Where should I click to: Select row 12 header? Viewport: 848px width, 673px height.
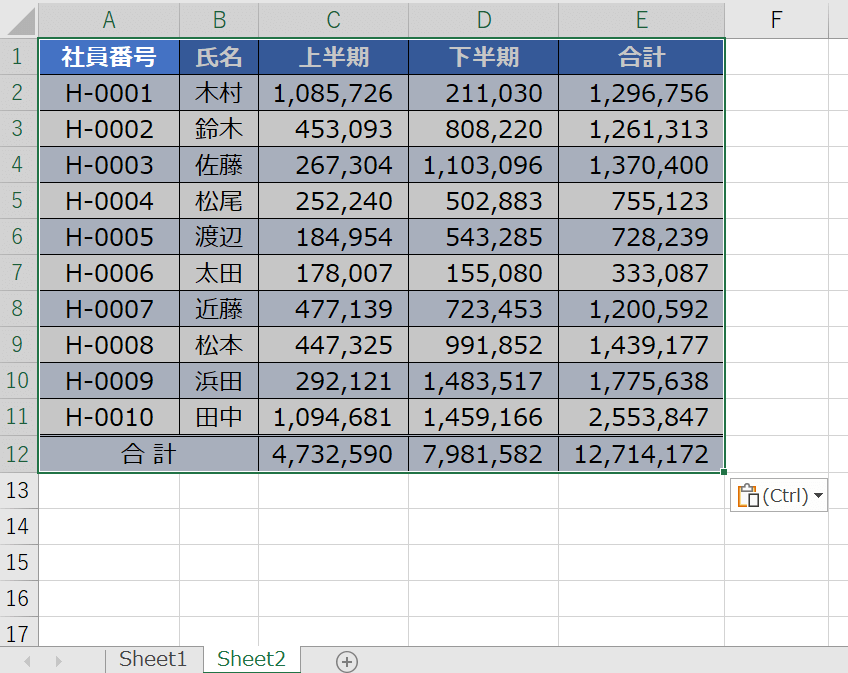tap(19, 454)
